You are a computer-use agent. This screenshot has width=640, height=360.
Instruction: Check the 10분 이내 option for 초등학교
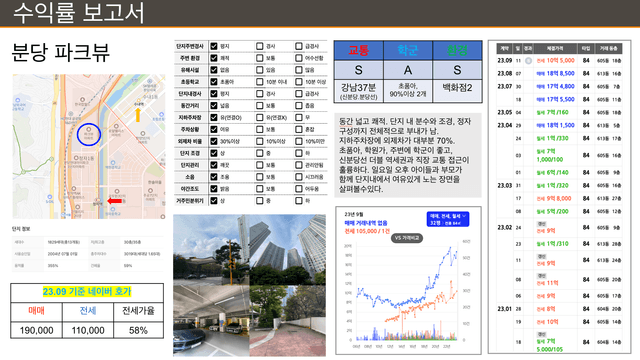pos(260,82)
